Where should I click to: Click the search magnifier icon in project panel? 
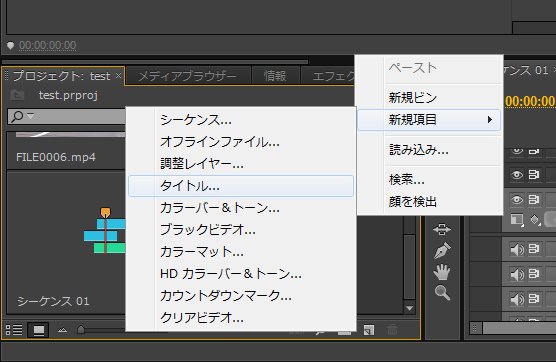[x=17, y=116]
